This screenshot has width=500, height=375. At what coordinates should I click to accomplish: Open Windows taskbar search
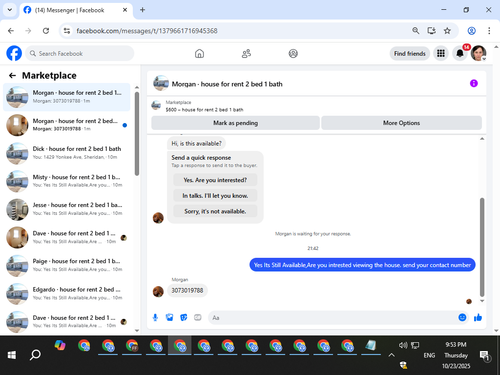click(x=35, y=355)
